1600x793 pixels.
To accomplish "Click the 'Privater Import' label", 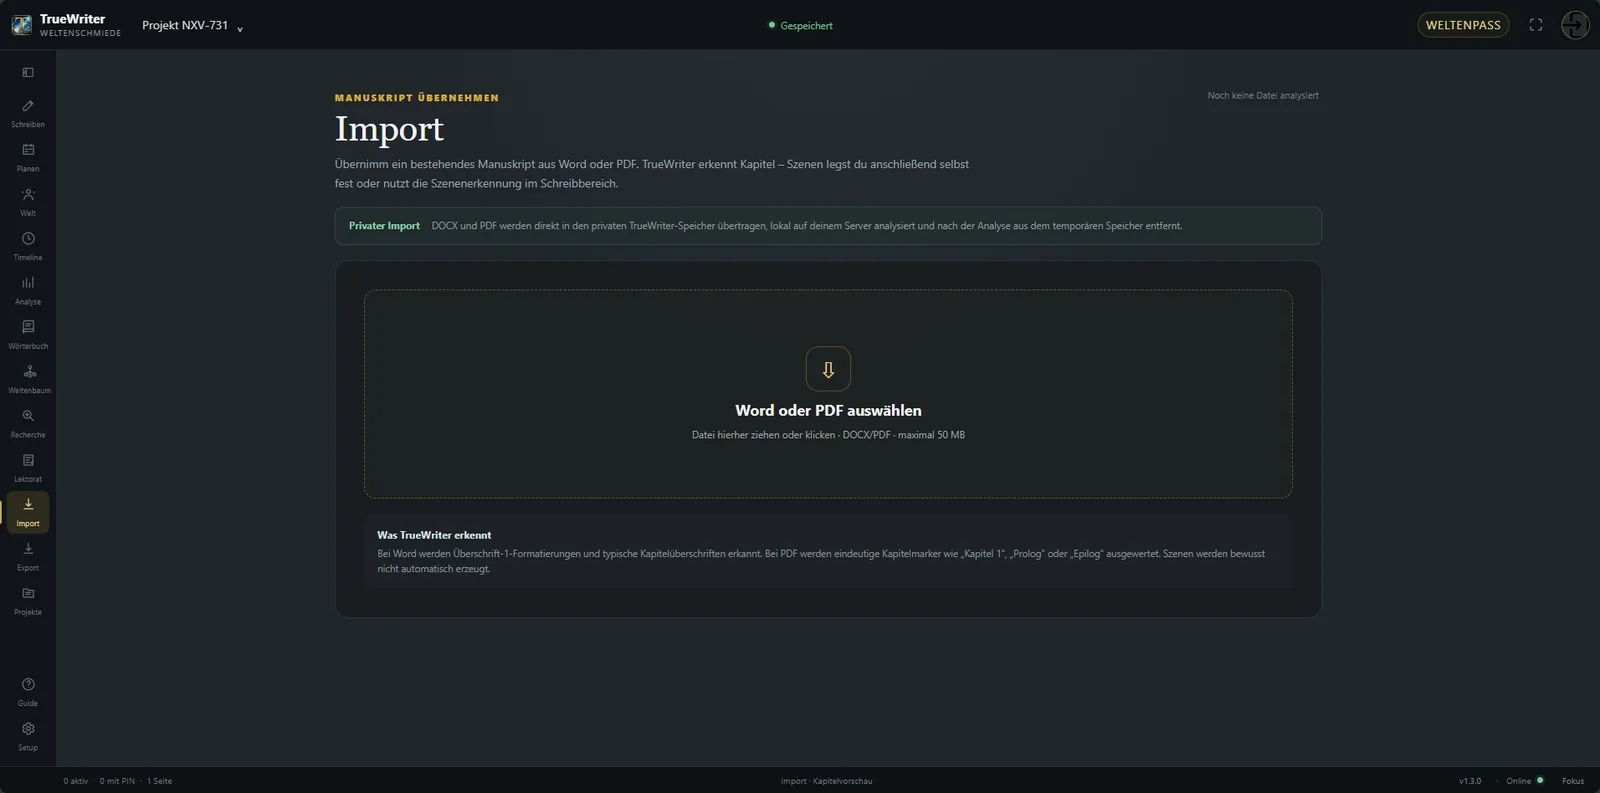I will click(x=384, y=226).
